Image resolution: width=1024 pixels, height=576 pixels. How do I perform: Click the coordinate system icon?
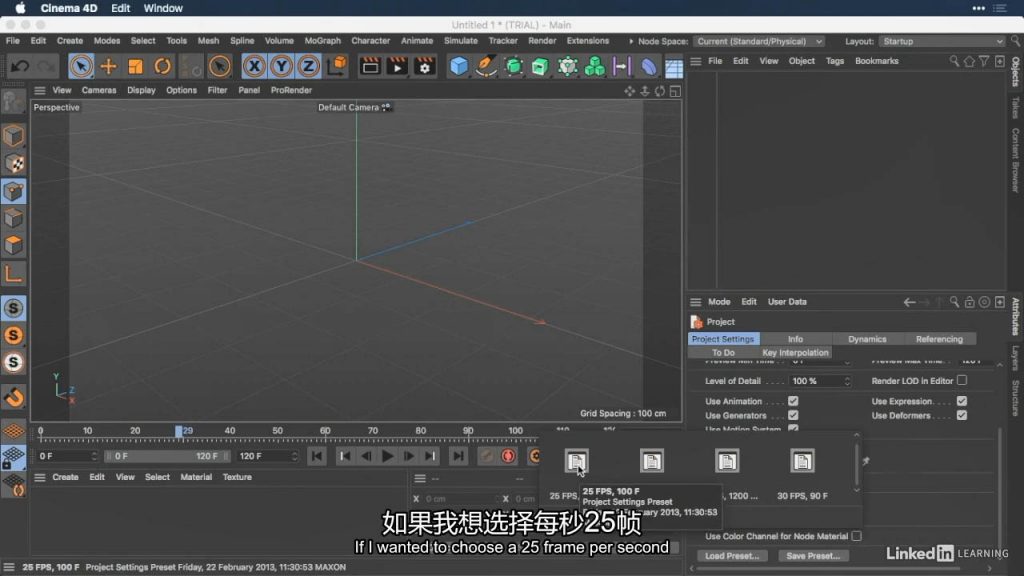pos(337,66)
